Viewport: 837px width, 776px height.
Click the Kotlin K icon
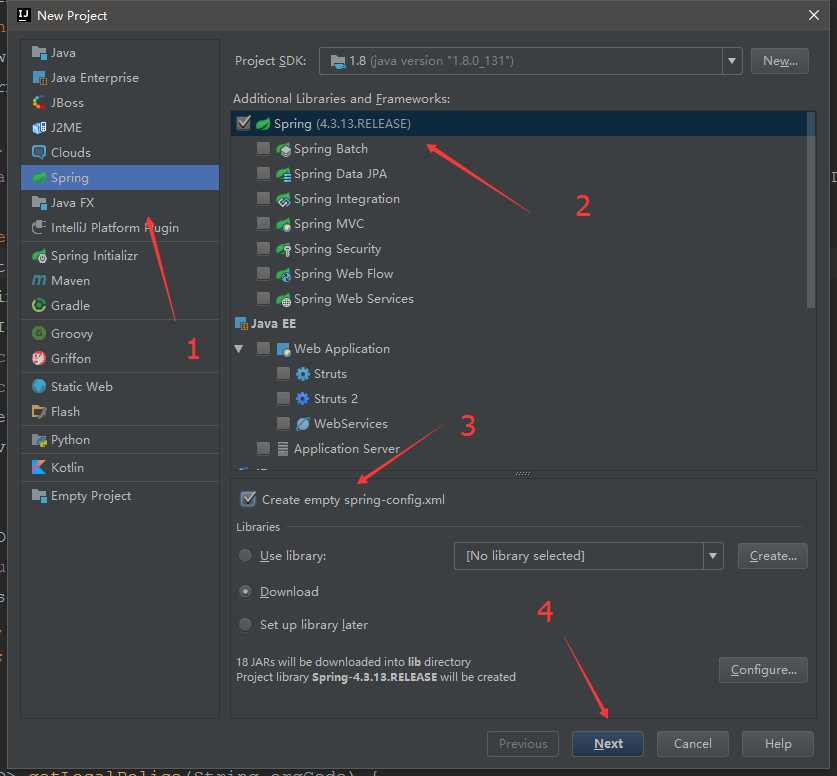[x=39, y=468]
